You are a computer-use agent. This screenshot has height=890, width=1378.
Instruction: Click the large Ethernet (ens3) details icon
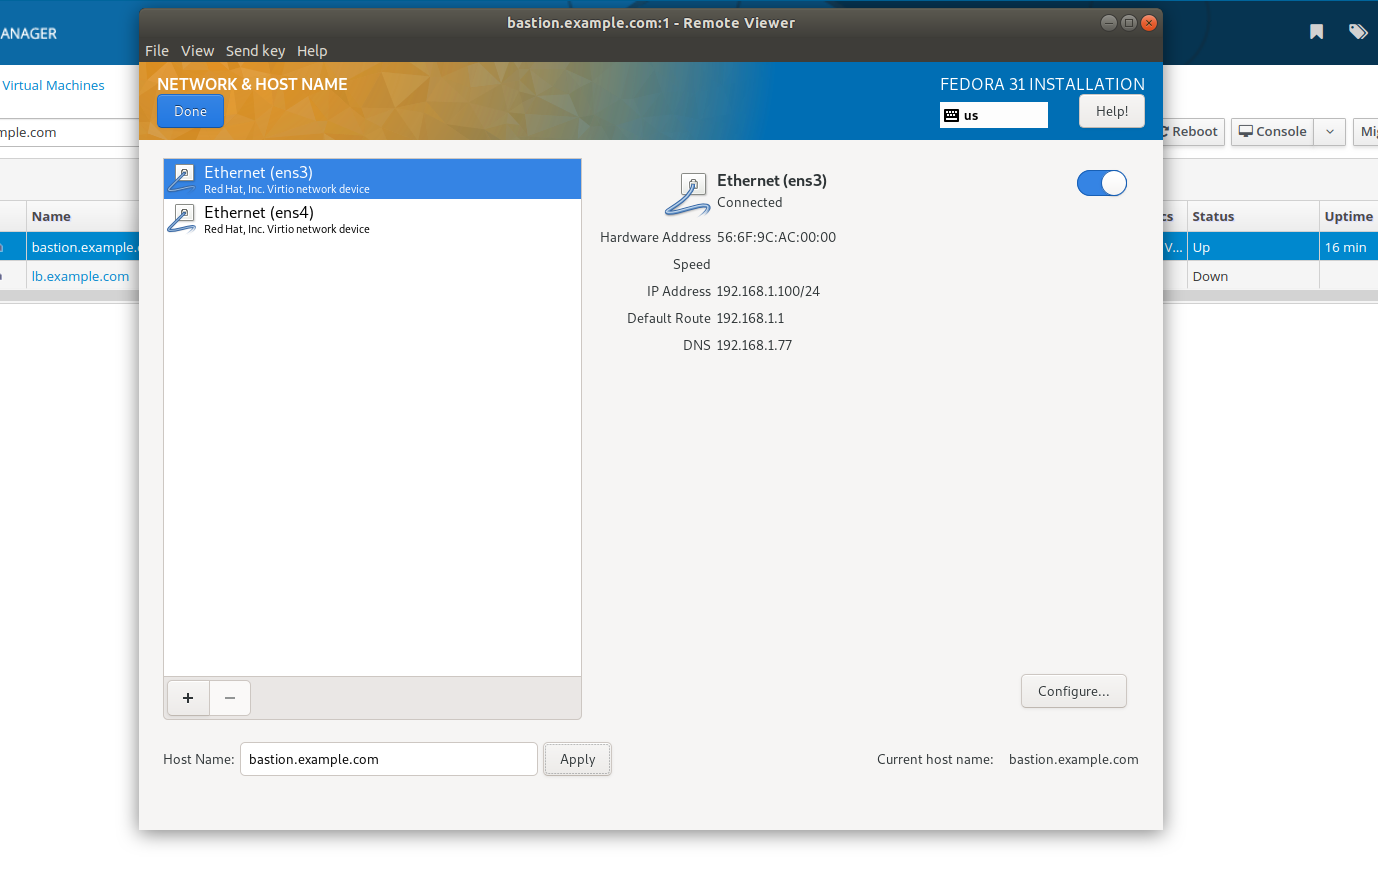click(x=688, y=194)
